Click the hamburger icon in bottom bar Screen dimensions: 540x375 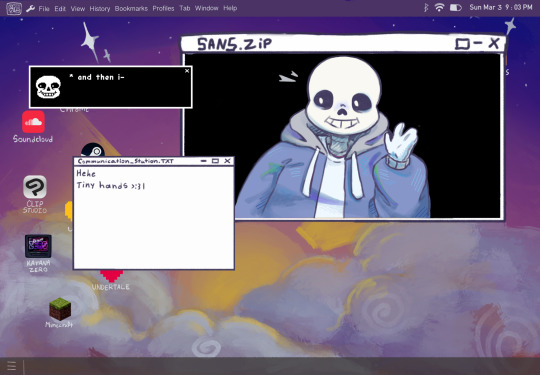coord(11,366)
